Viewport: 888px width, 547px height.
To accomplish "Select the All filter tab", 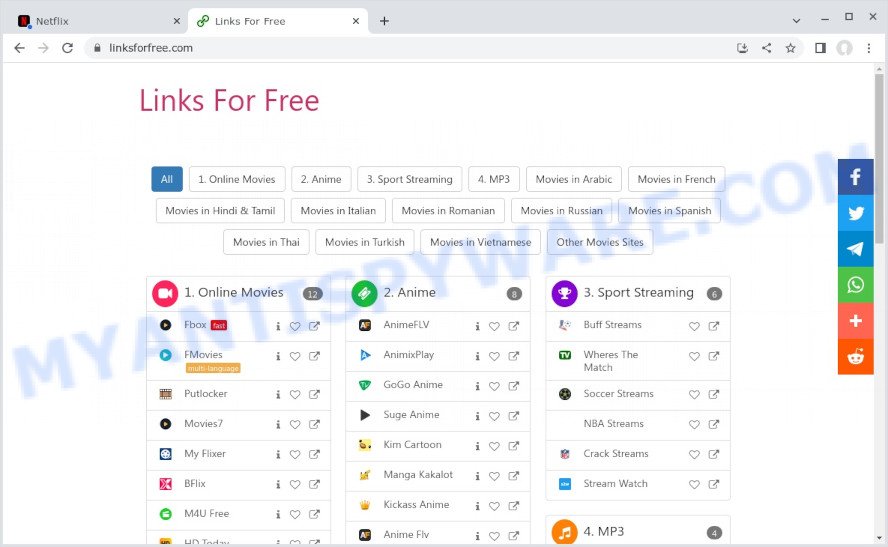I will [x=166, y=179].
